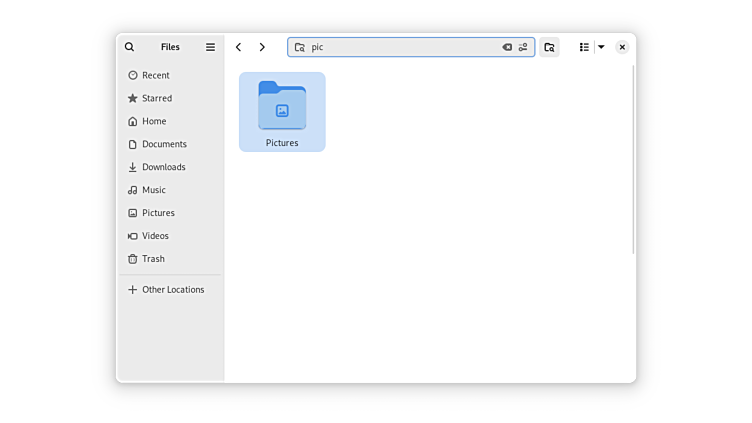
Task: Open the hamburger main menu
Action: pyautogui.click(x=210, y=47)
